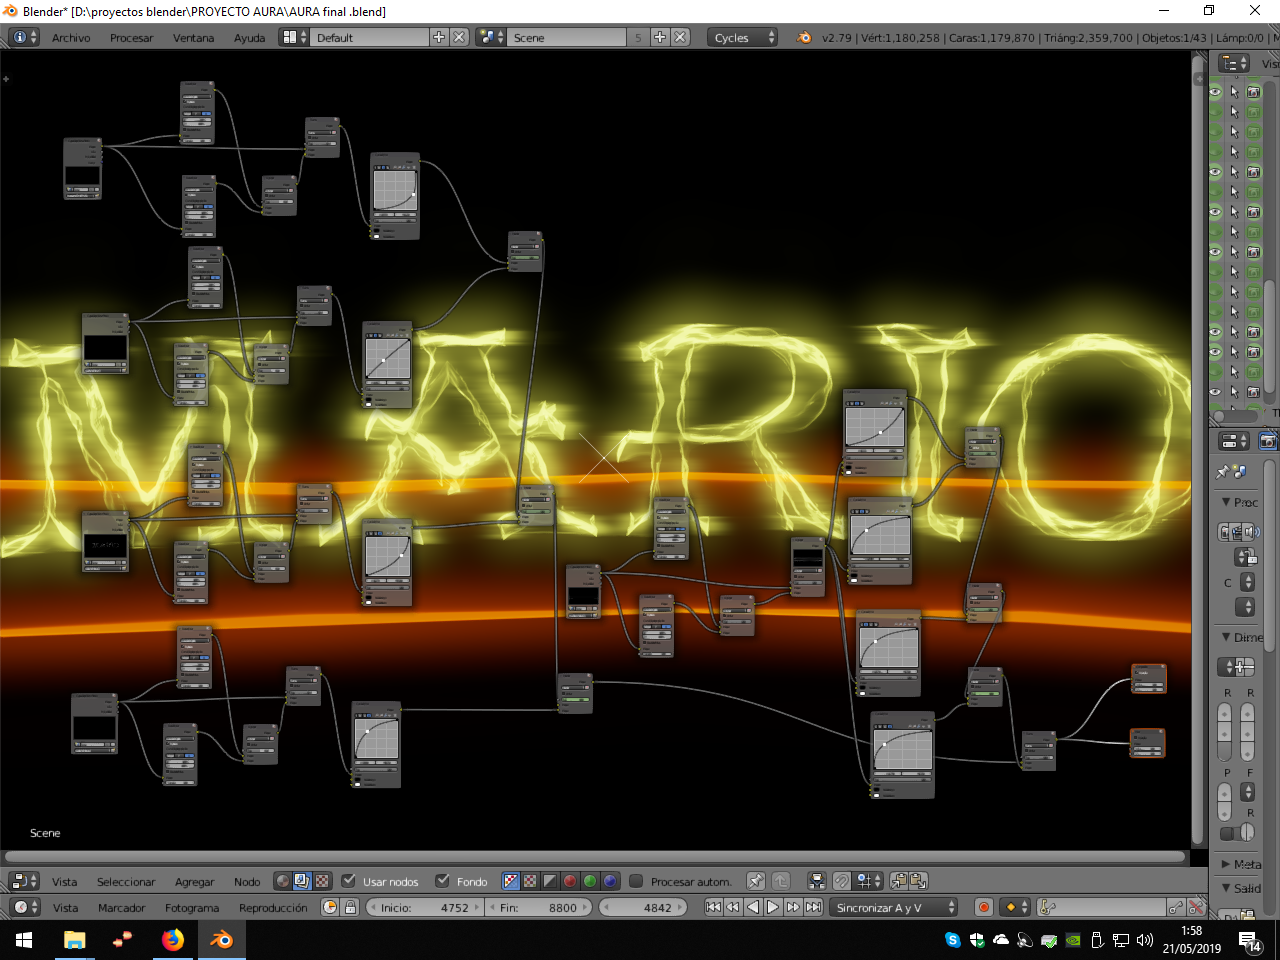1280x960 pixels.
Task: Click the red record keyframe button
Action: (983, 907)
